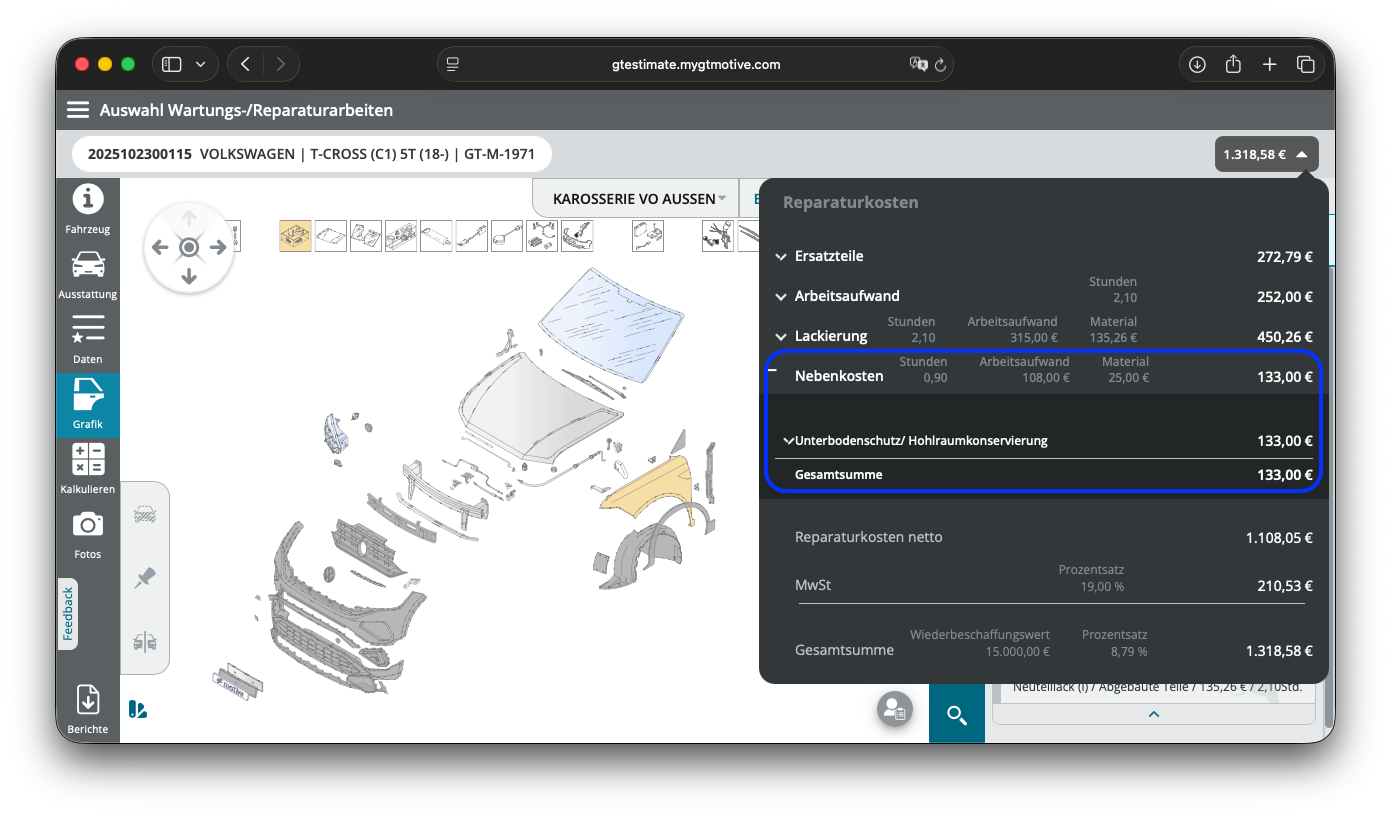Image resolution: width=1391 pixels, height=817 pixels.
Task: Open the Safari share menu
Action: click(1233, 64)
